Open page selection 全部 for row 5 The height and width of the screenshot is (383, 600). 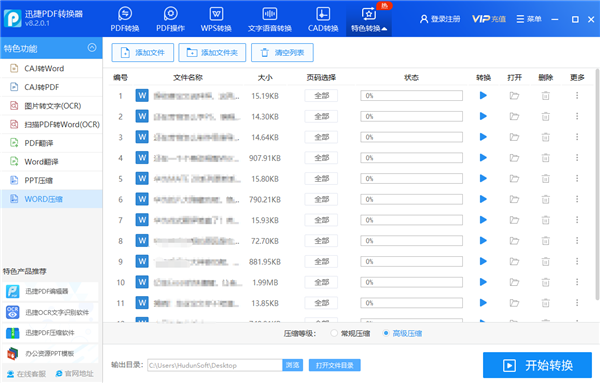(321, 179)
